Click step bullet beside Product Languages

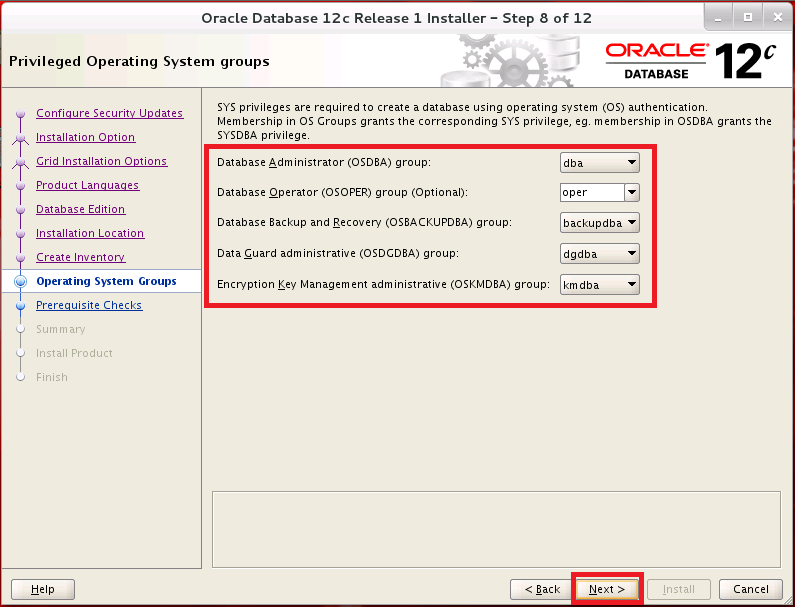(20, 186)
